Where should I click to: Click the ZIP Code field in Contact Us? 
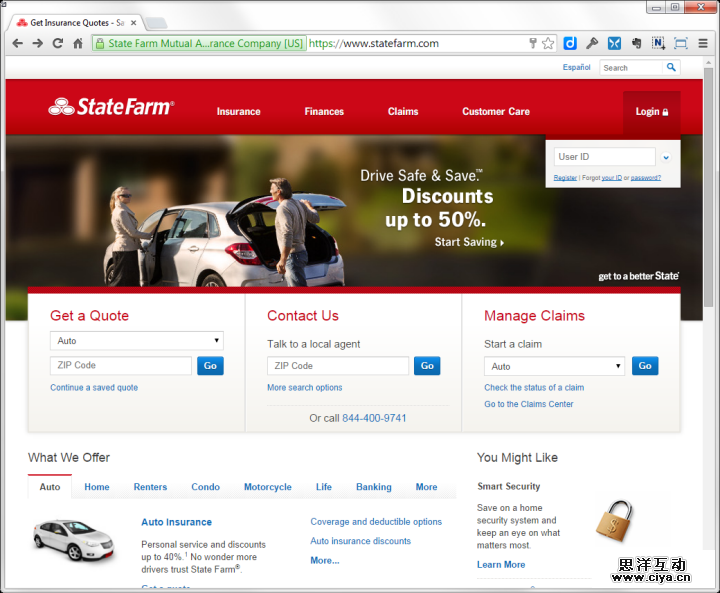coord(338,366)
